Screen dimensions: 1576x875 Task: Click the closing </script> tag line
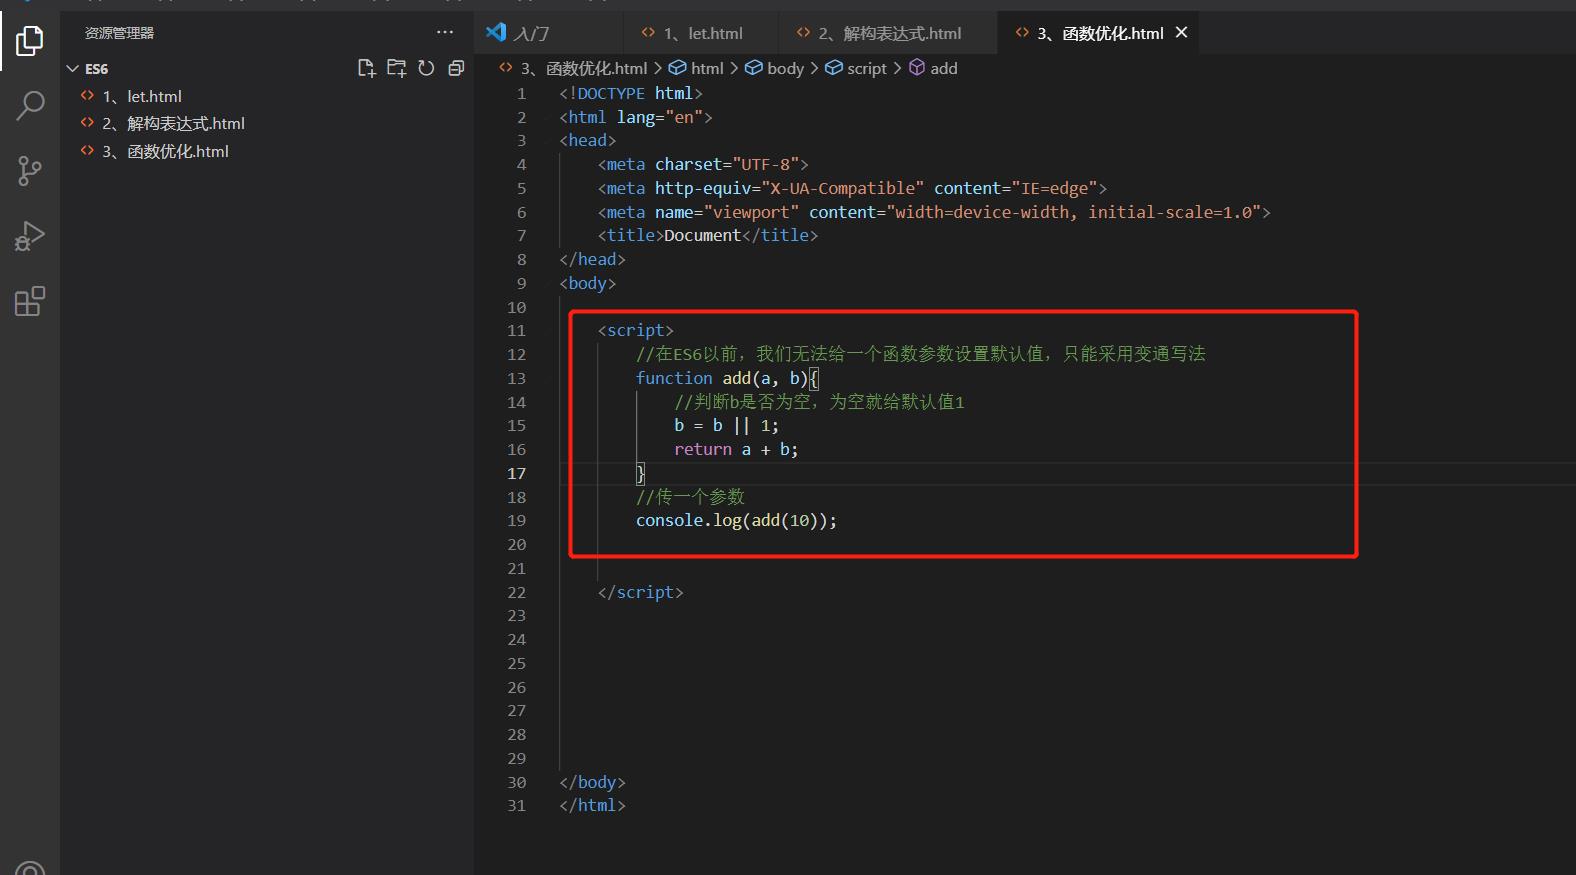click(x=640, y=592)
